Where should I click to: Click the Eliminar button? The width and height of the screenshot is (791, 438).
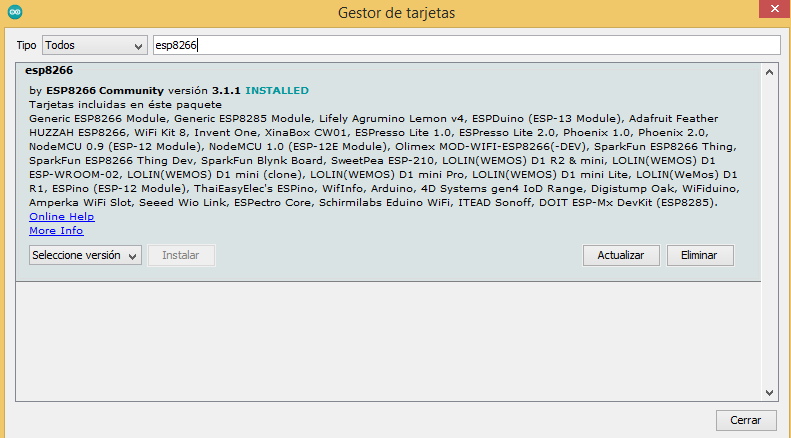pos(700,255)
